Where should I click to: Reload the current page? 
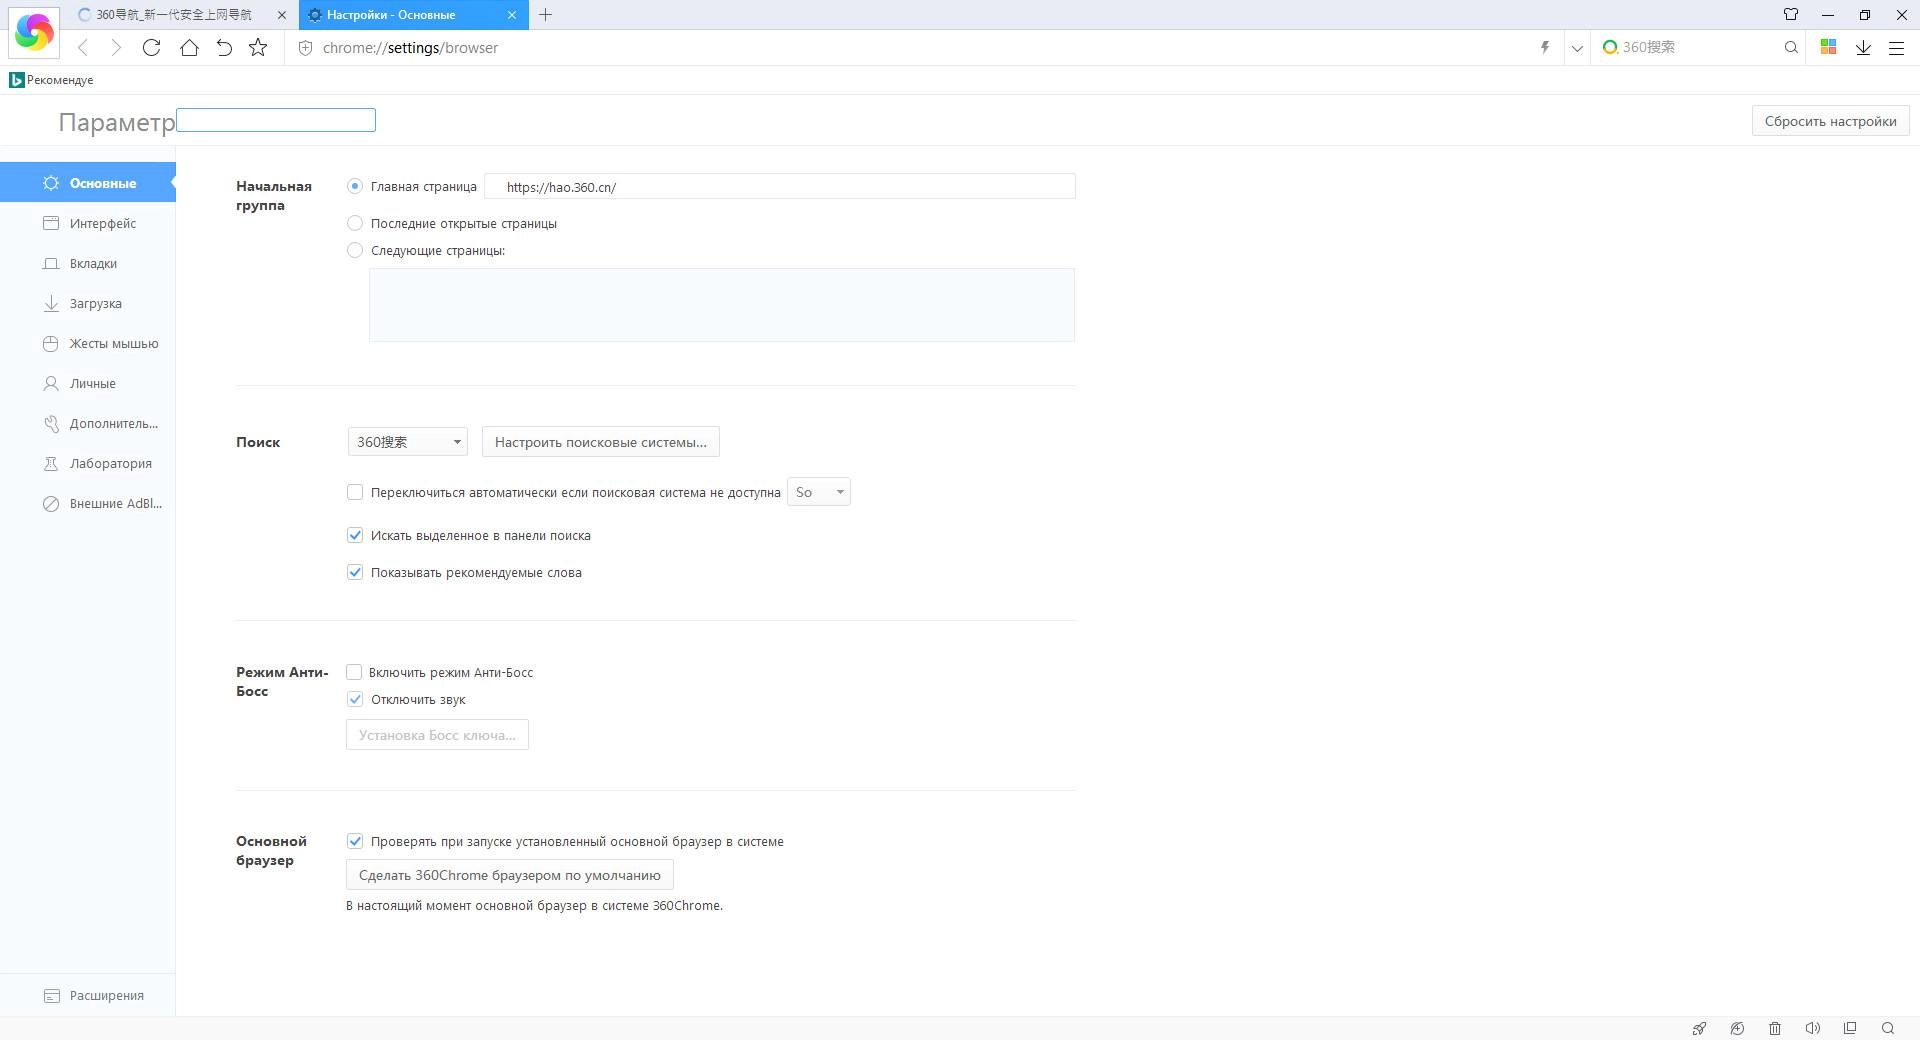(x=151, y=47)
